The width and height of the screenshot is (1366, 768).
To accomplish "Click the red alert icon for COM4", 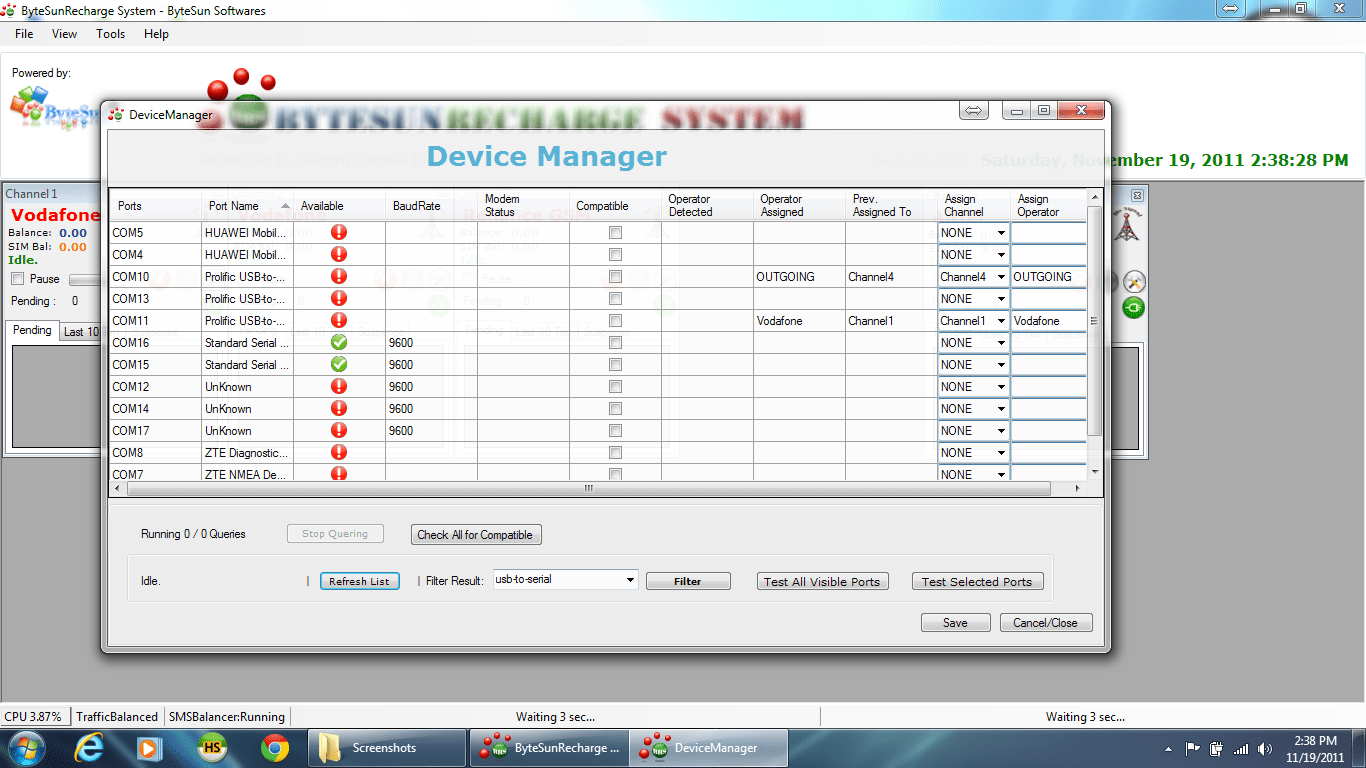I will pyautogui.click(x=339, y=254).
